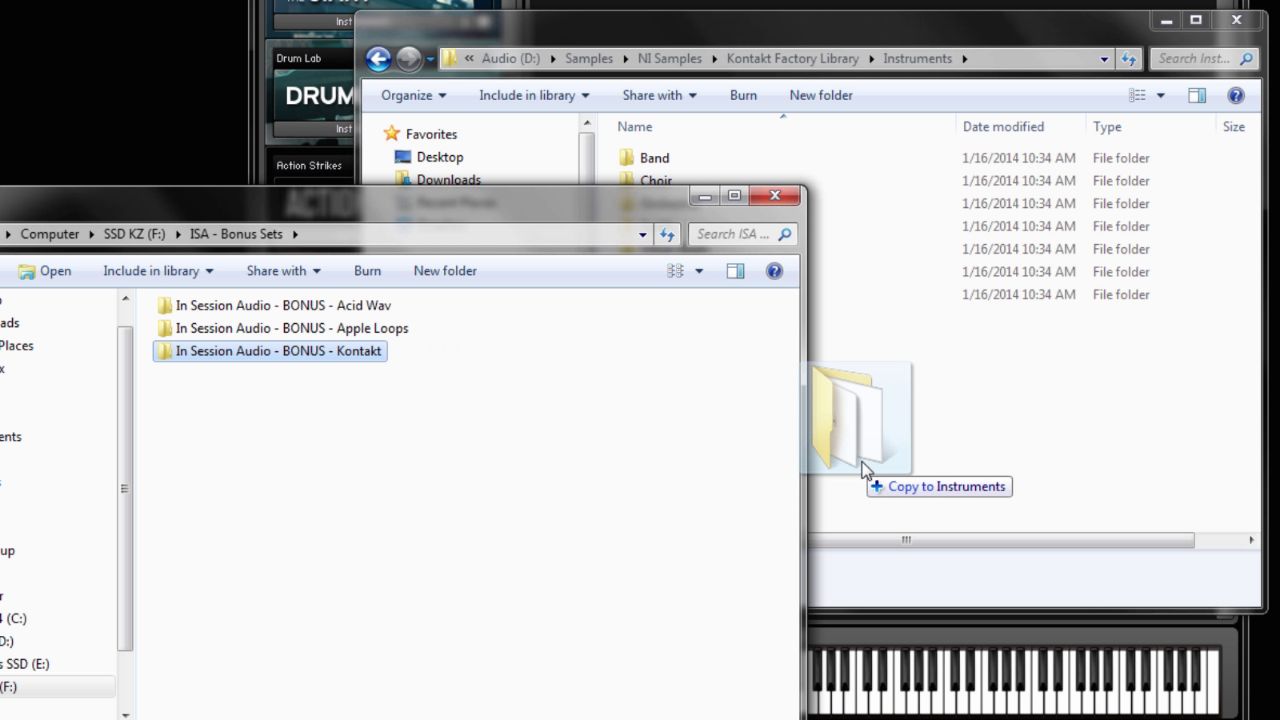This screenshot has height=720, width=1280.
Task: Click Audio (D:) in breadcrumb path
Action: 510,59
